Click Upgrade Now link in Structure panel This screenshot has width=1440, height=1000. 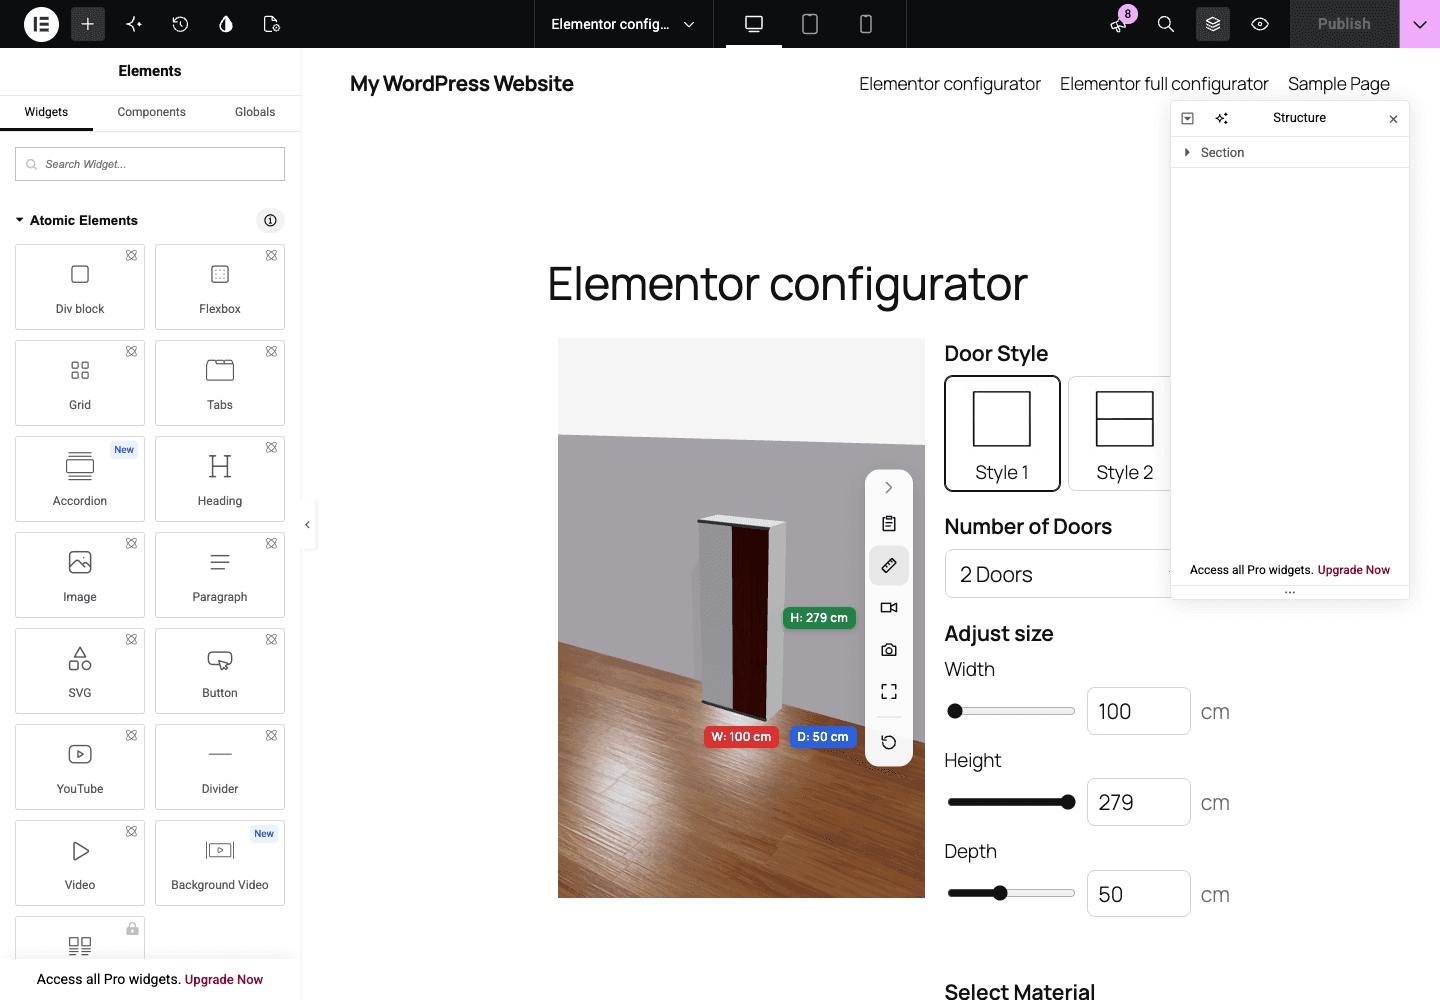tap(1354, 570)
